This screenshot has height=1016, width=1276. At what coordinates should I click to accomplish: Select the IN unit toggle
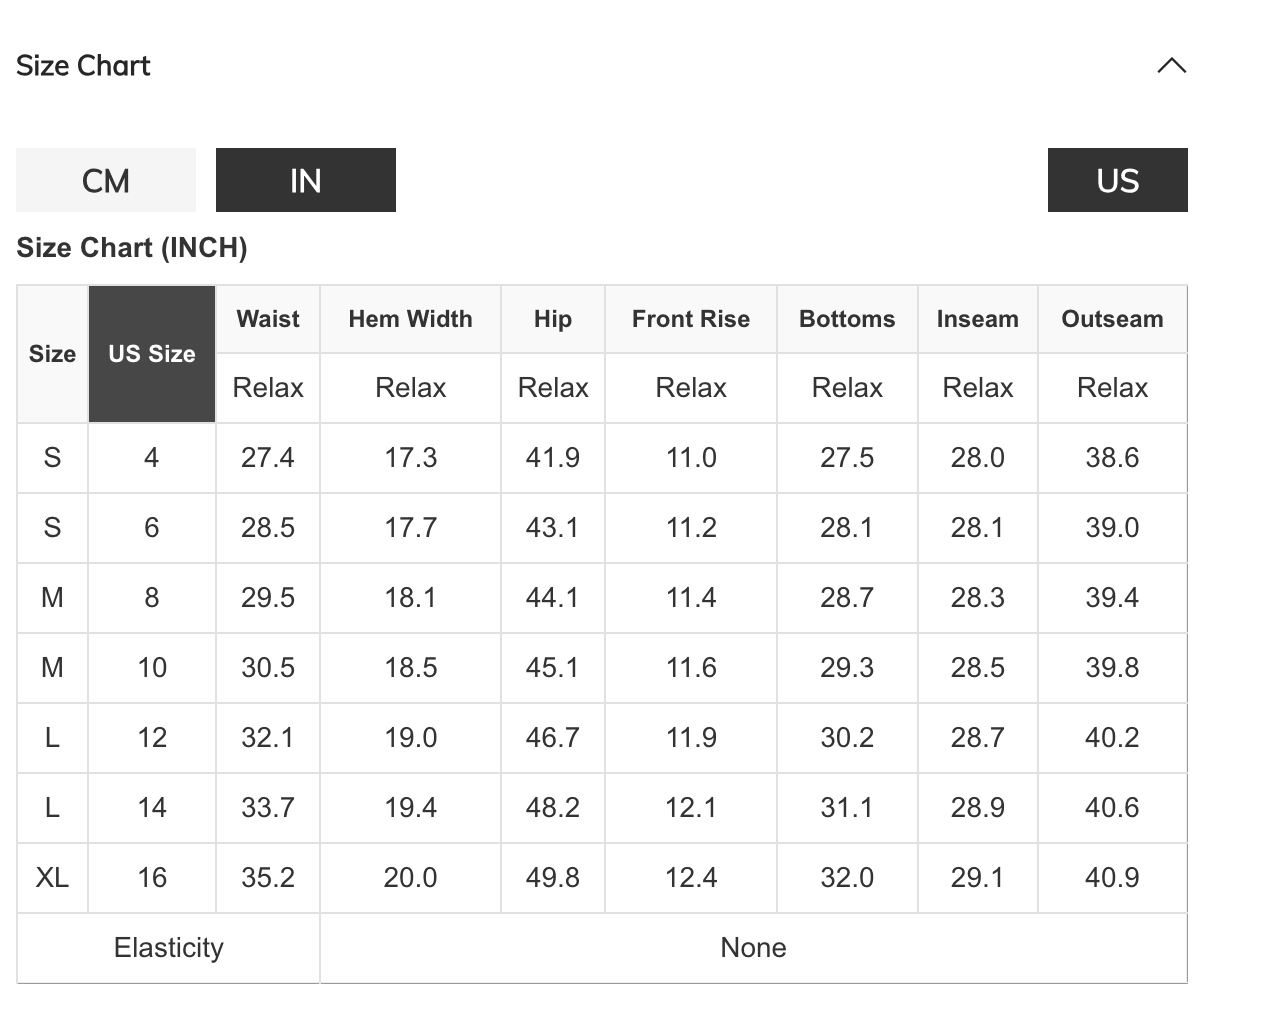coord(306,180)
